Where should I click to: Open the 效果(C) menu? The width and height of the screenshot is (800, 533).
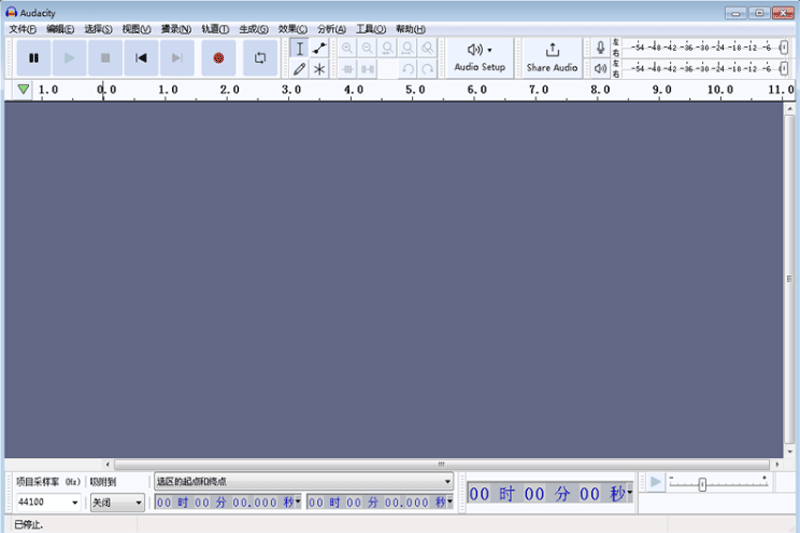point(292,29)
